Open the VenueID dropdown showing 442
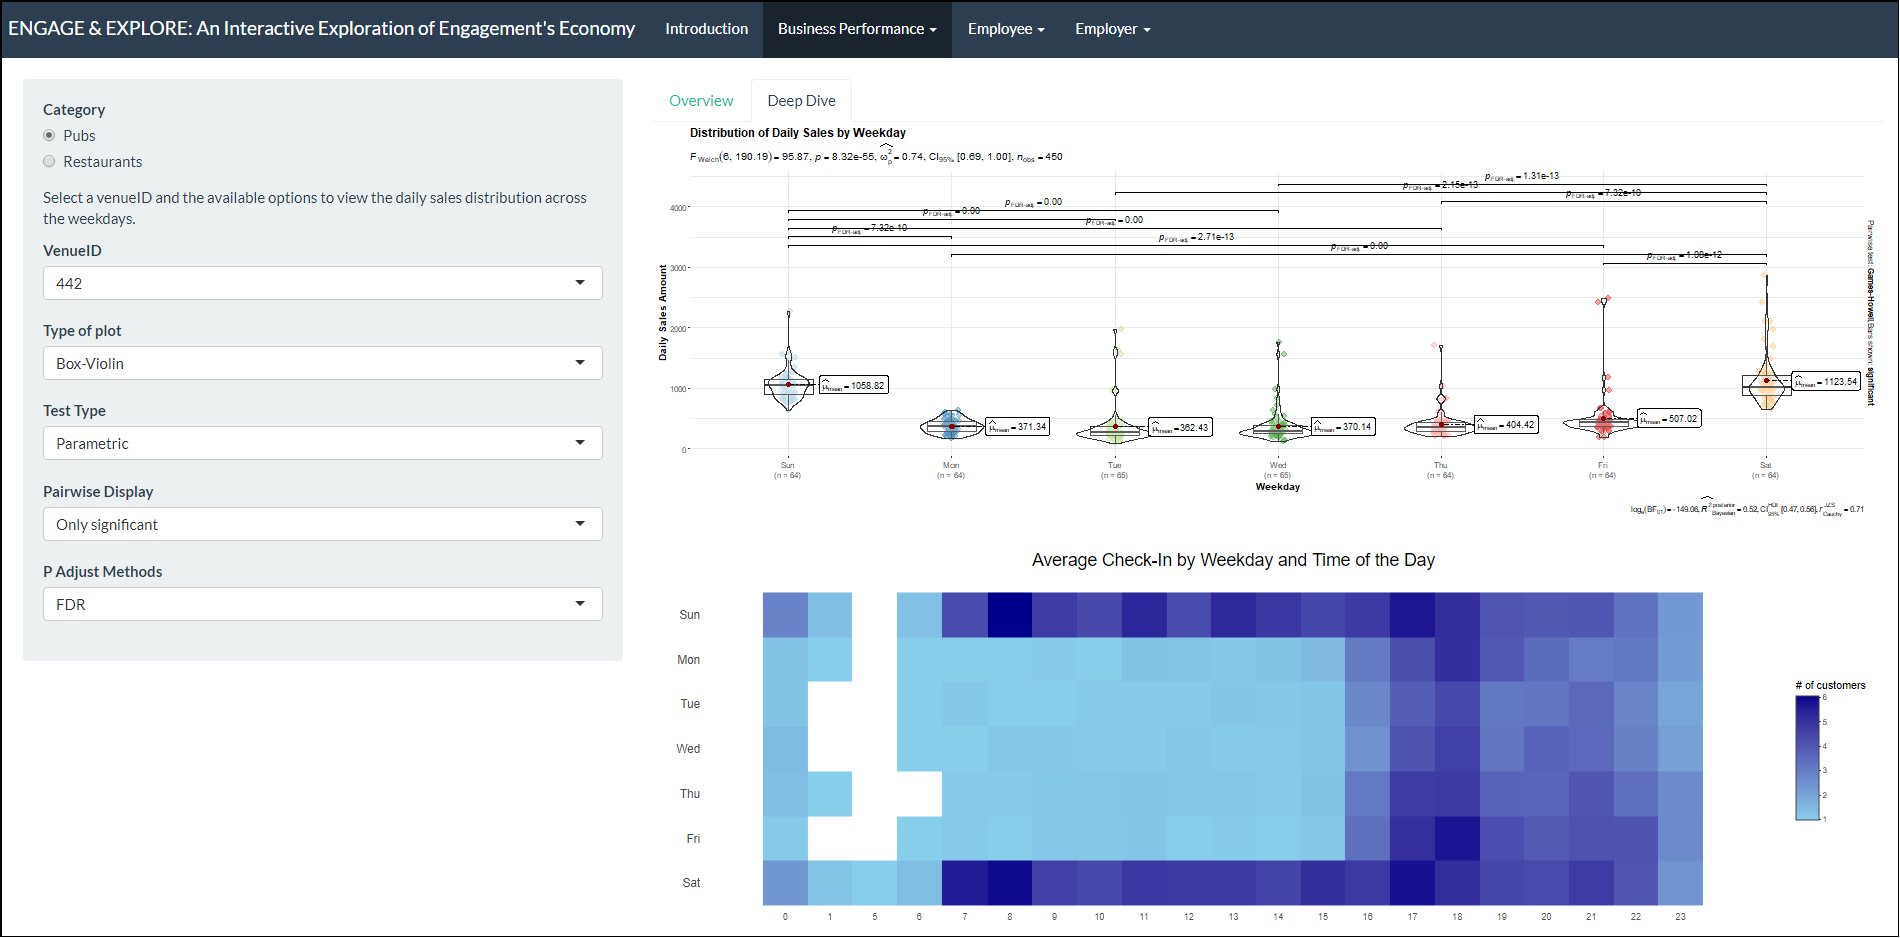The image size is (1900, 938). (322, 283)
